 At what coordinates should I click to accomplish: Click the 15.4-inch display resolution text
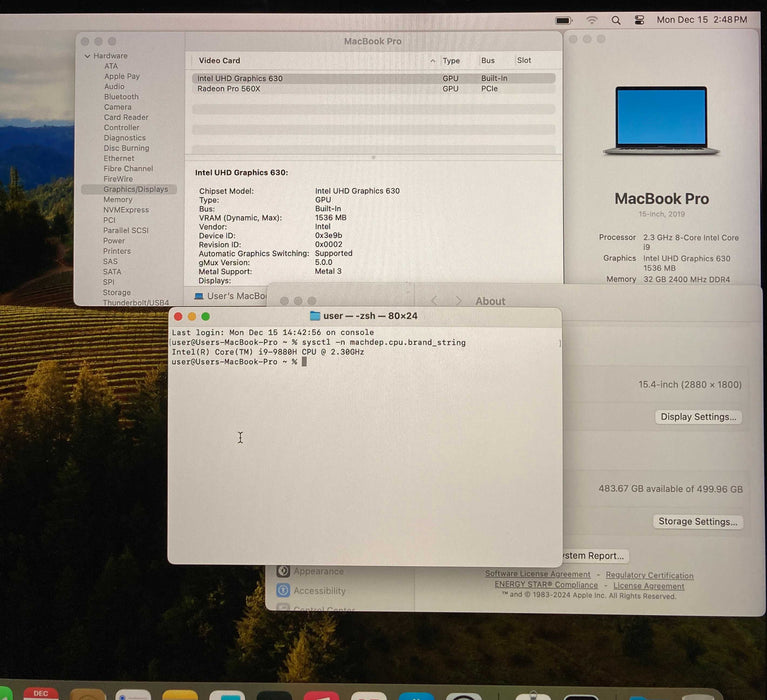[690, 384]
